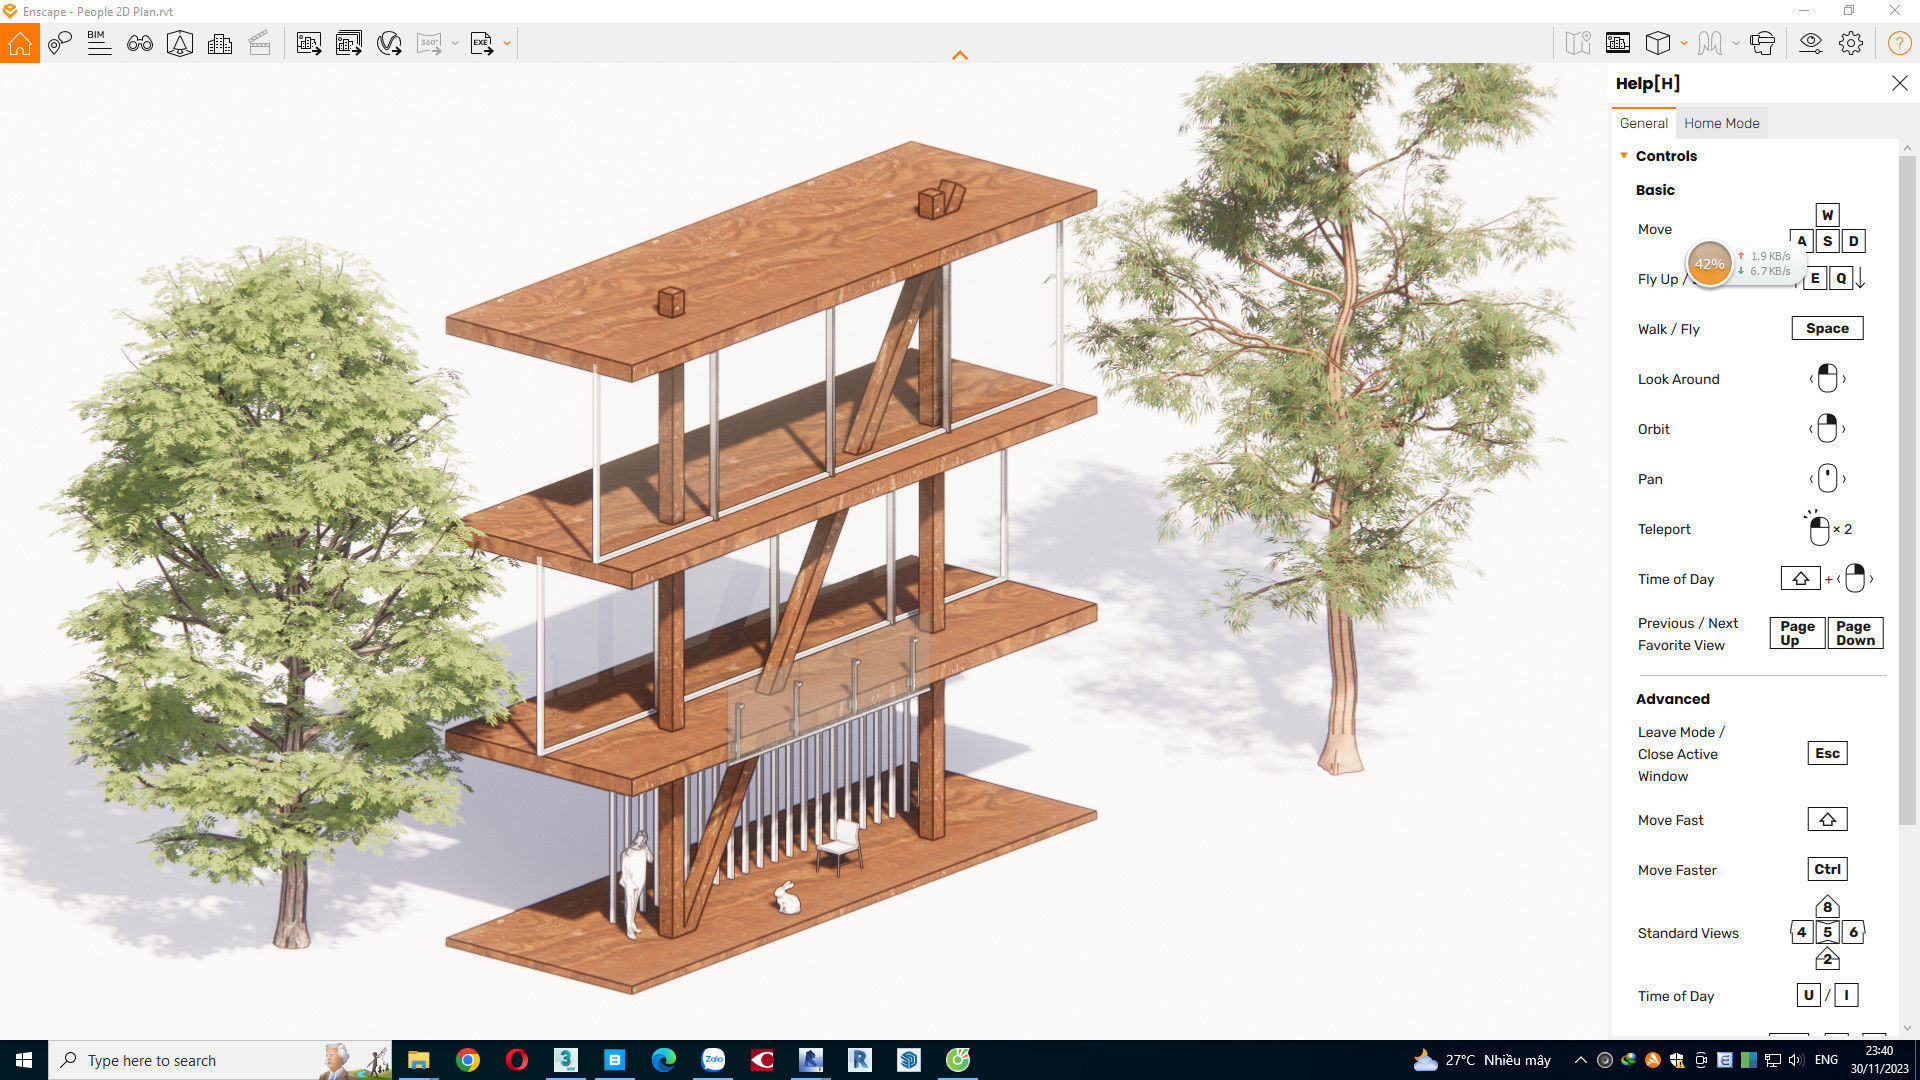Image resolution: width=1920 pixels, height=1080 pixels.
Task: Click the Teleport double-click mouse icon
Action: coord(1818,528)
